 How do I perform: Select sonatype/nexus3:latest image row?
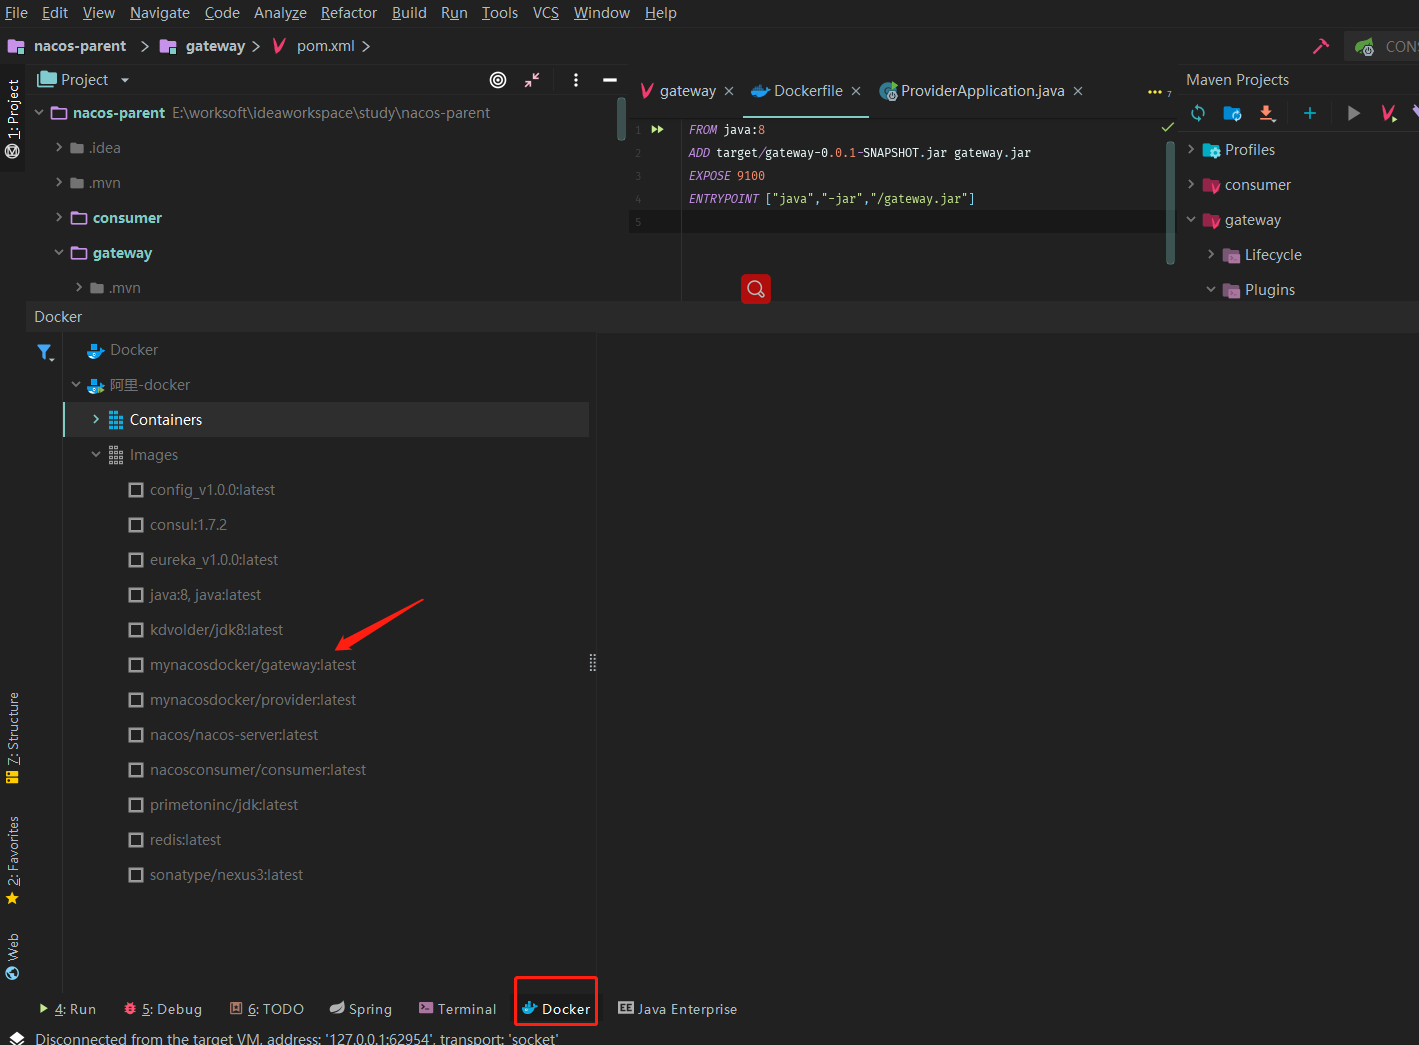(x=226, y=875)
